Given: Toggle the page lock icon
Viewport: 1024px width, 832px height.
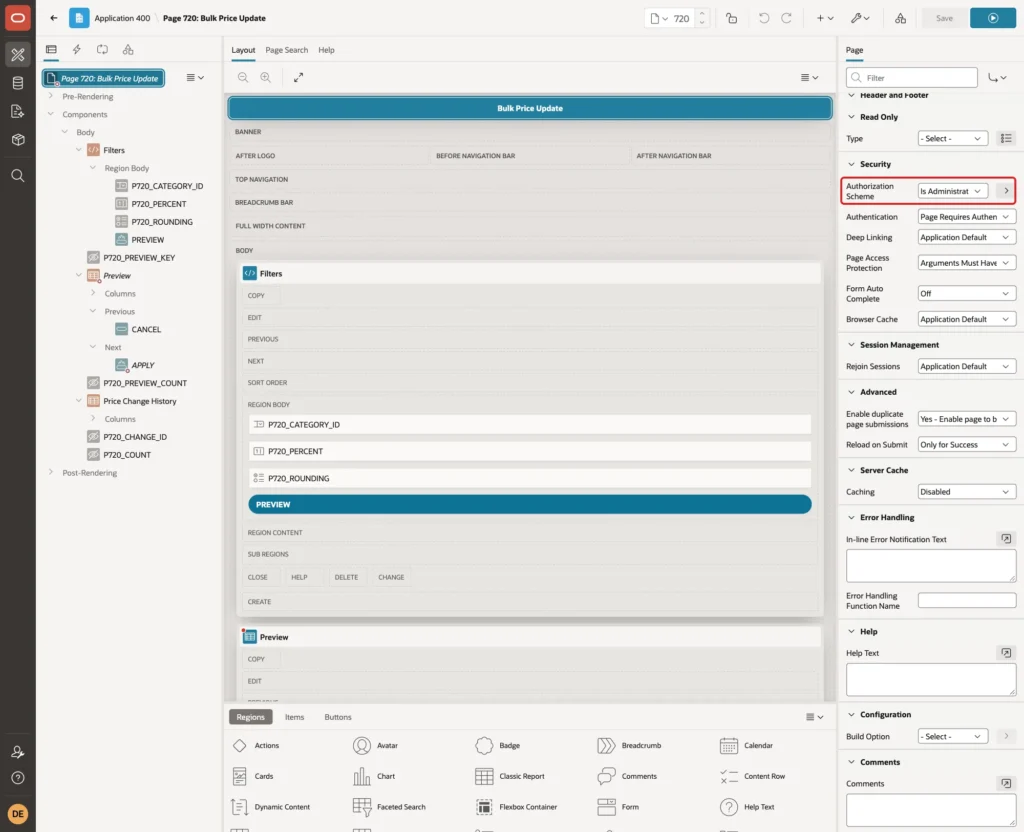Looking at the screenshot, I should click(x=731, y=18).
